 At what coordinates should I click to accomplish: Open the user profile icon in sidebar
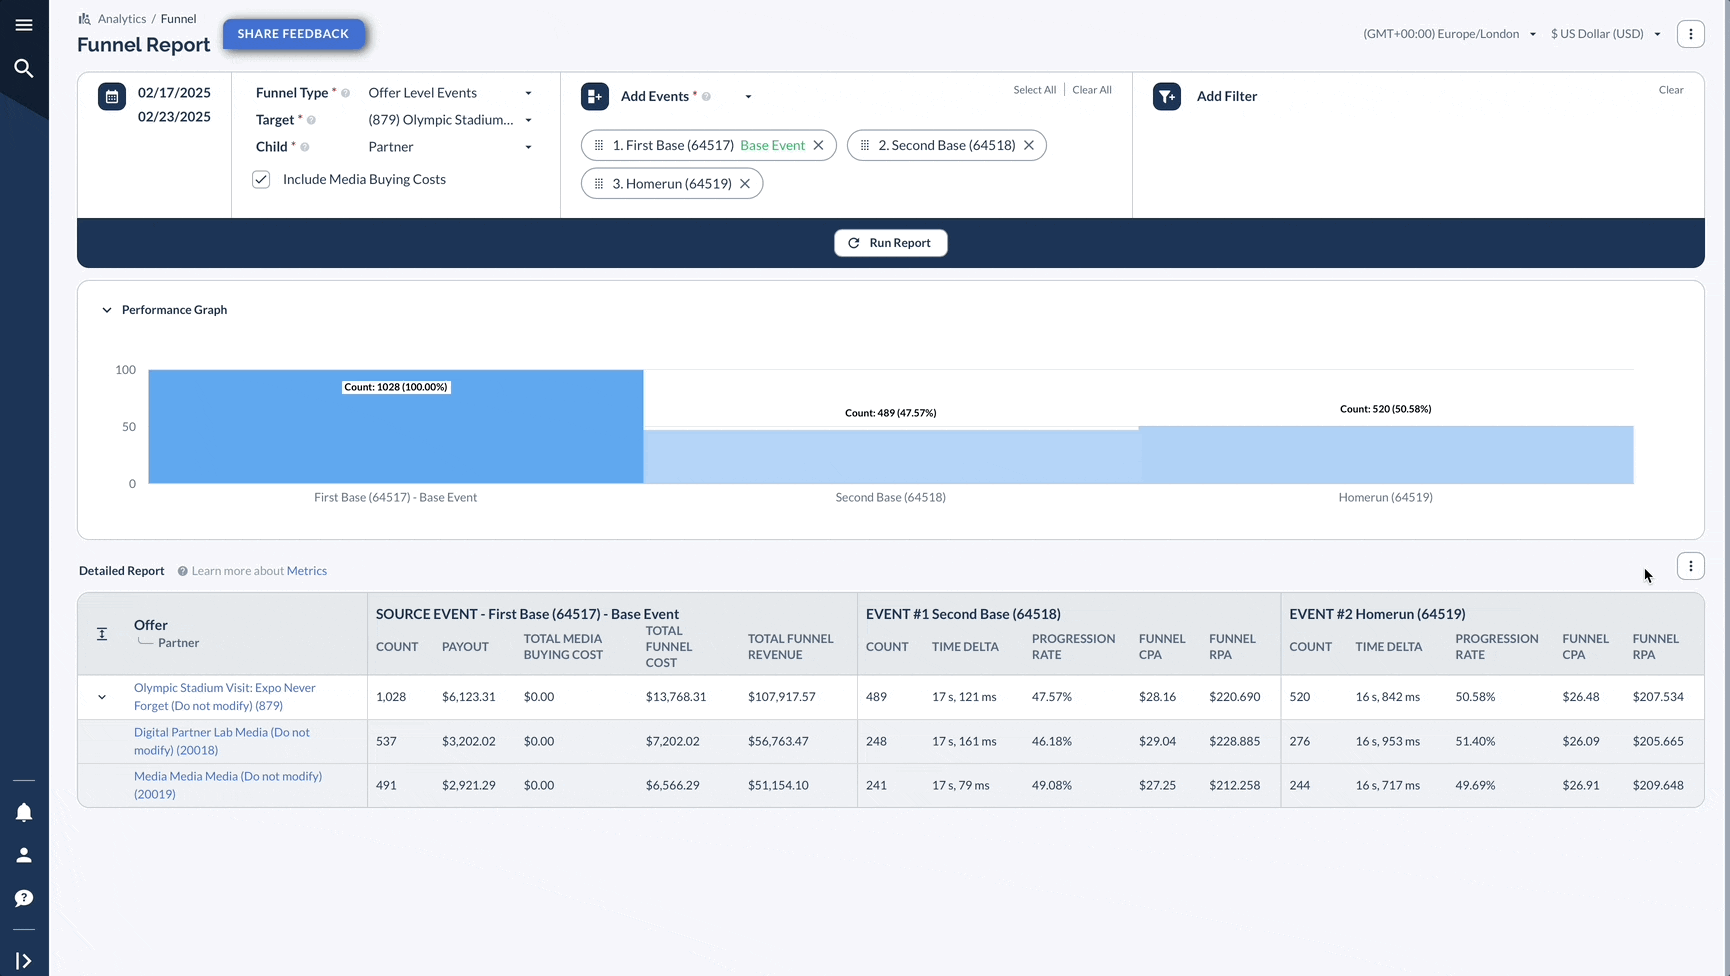point(24,855)
